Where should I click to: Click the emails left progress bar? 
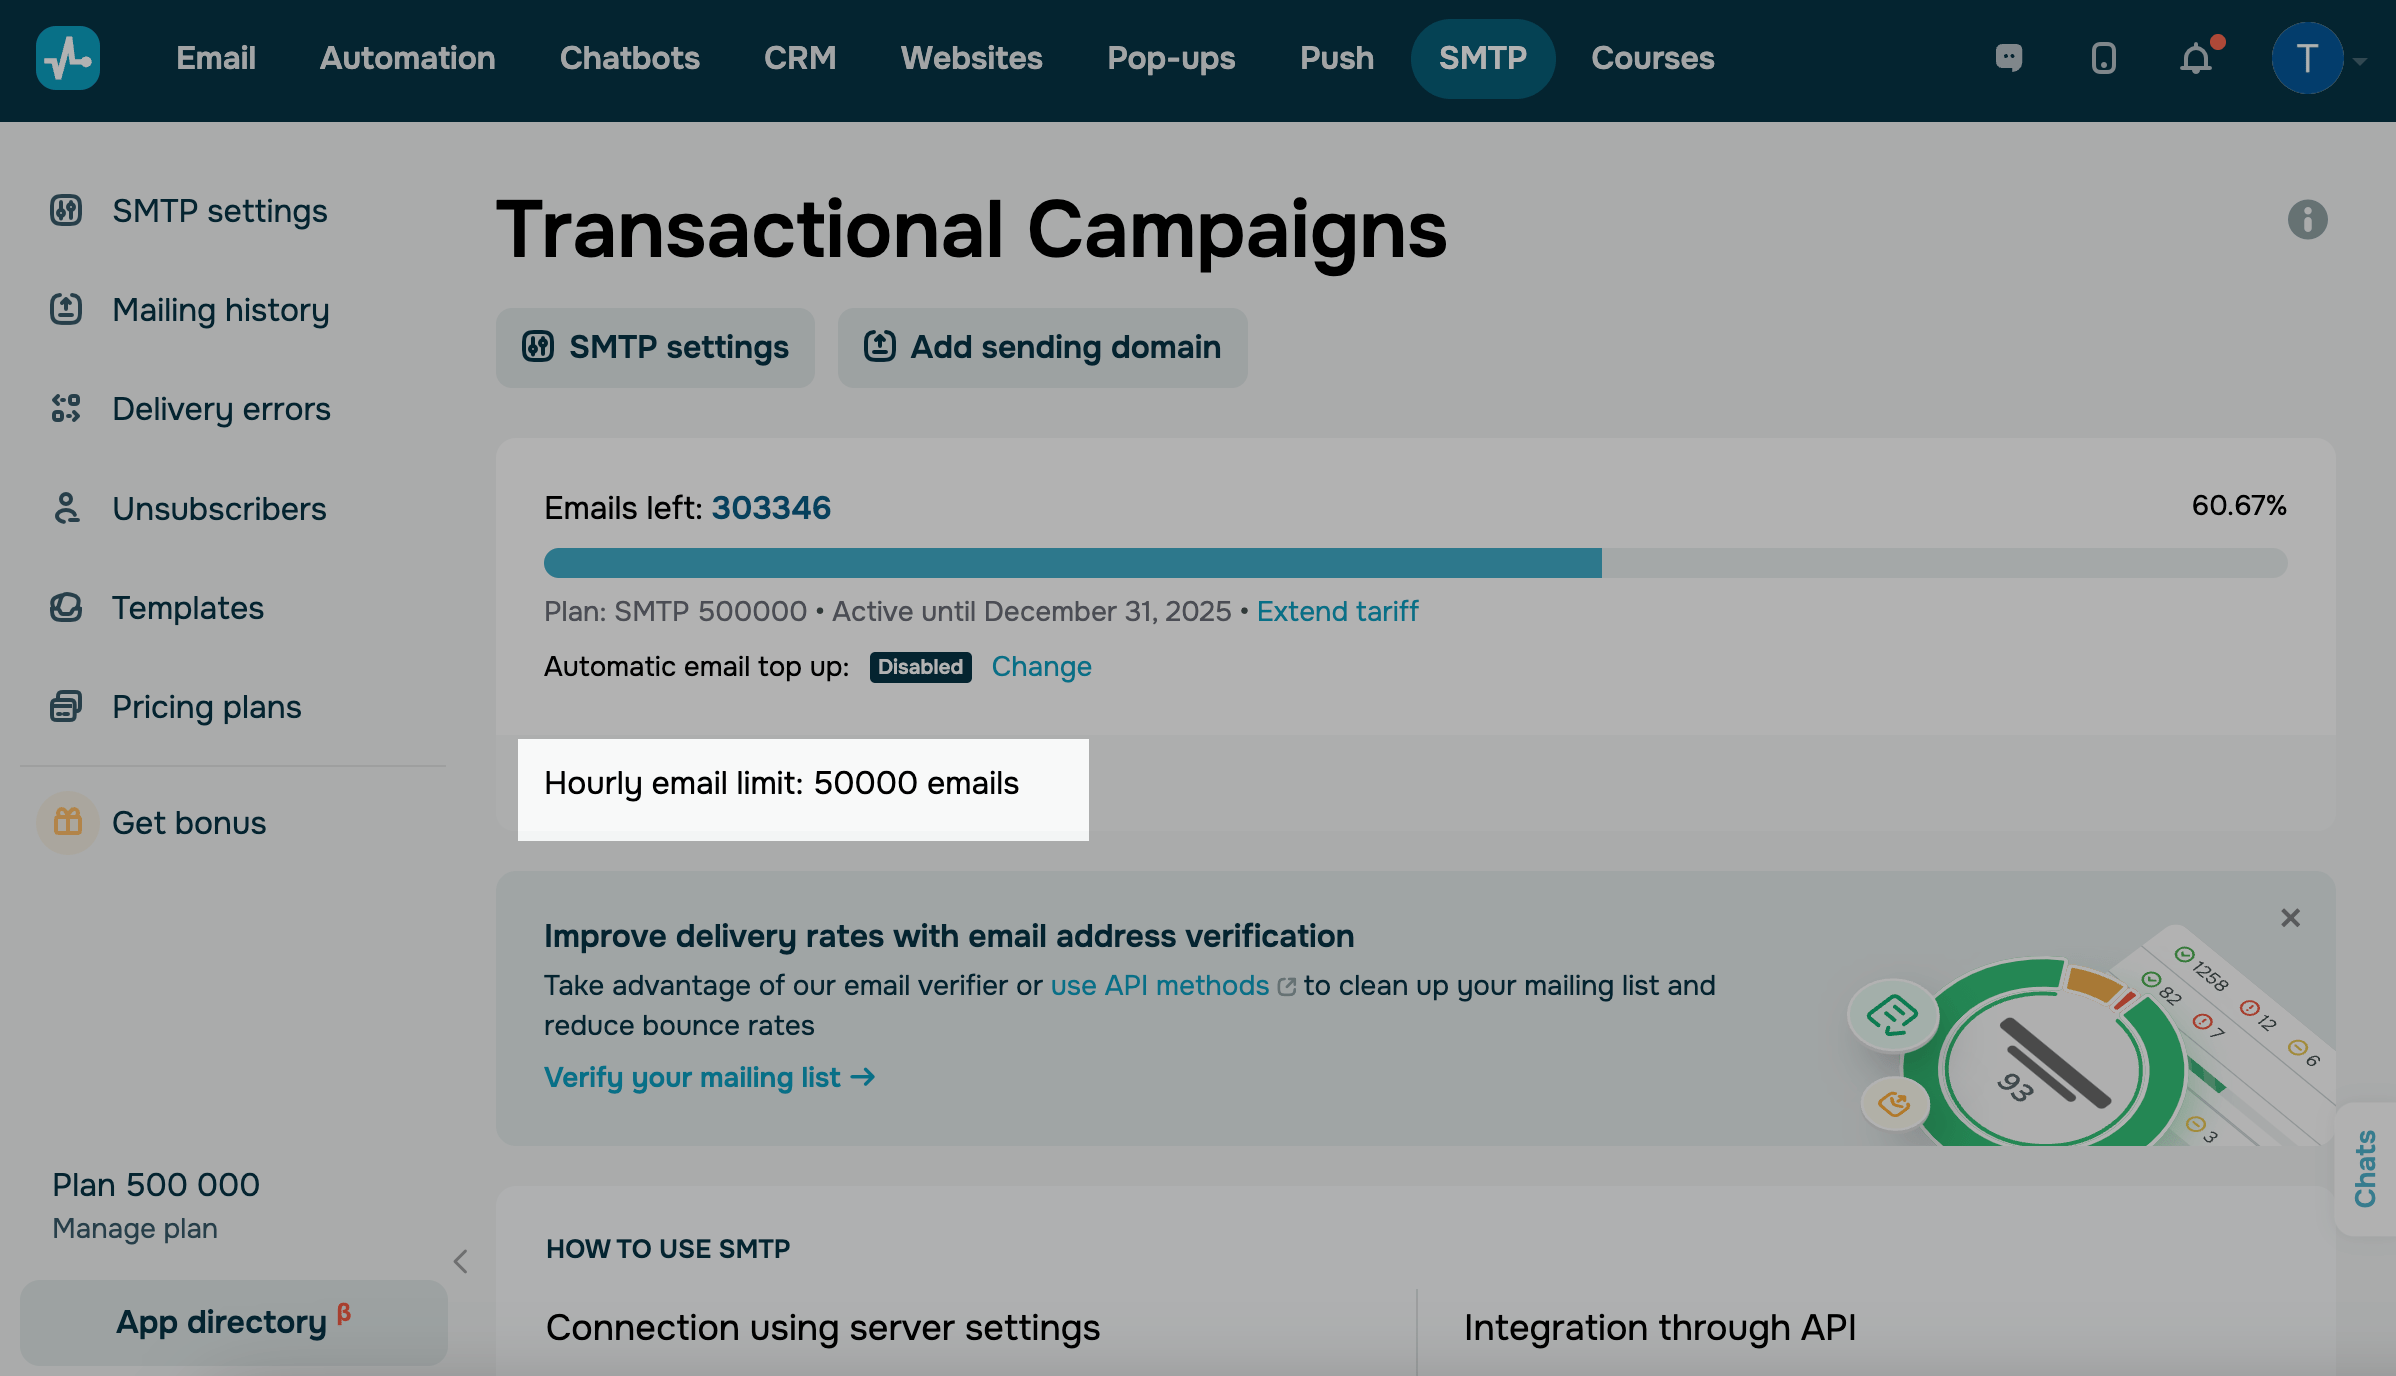coord(1415,563)
